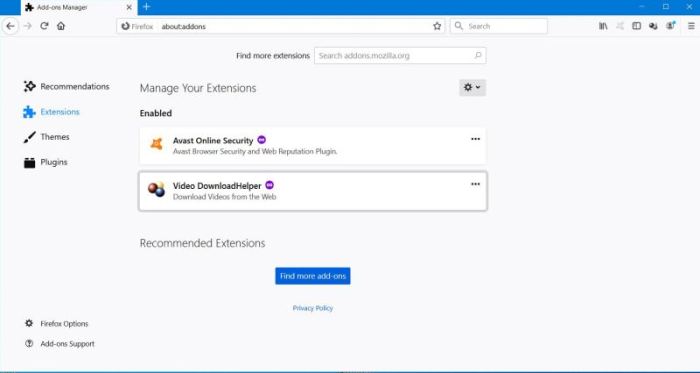
Task: Click the forward navigation arrow
Action: pos(28,26)
